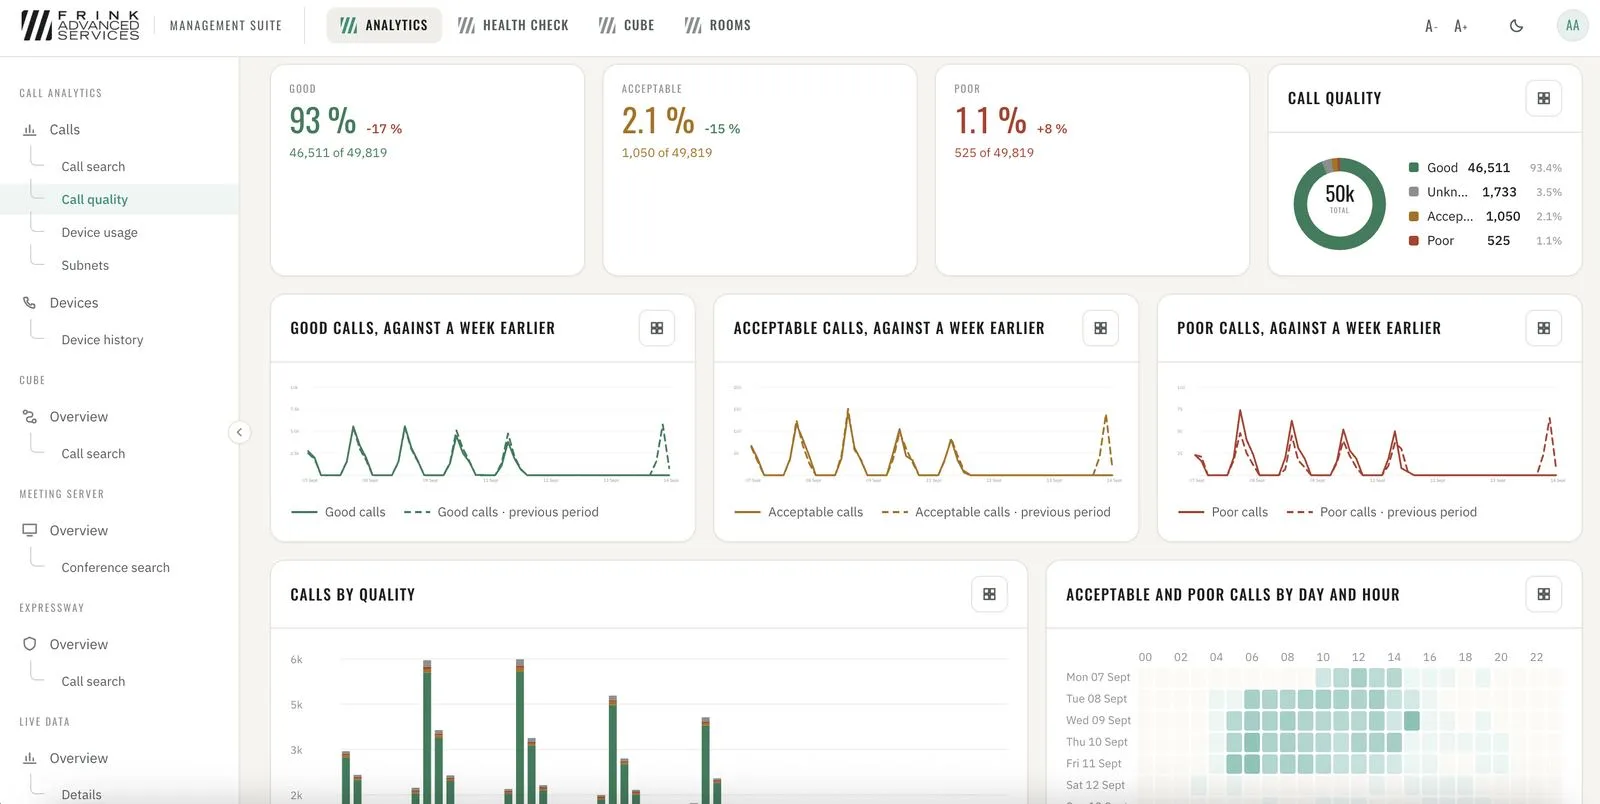Toggle dark mode moon icon
Image resolution: width=1600 pixels, height=804 pixels.
pyautogui.click(x=1516, y=26)
